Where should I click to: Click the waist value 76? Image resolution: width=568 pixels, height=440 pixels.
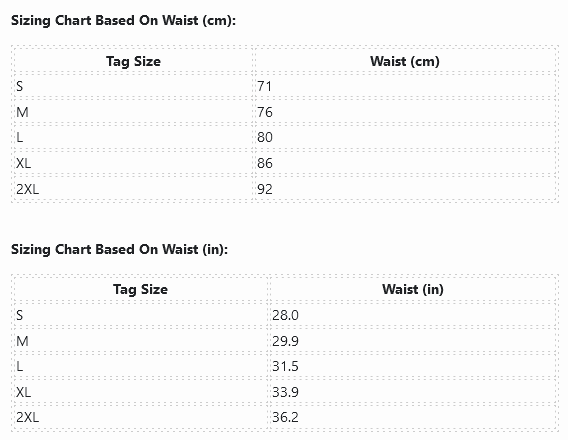click(x=264, y=112)
